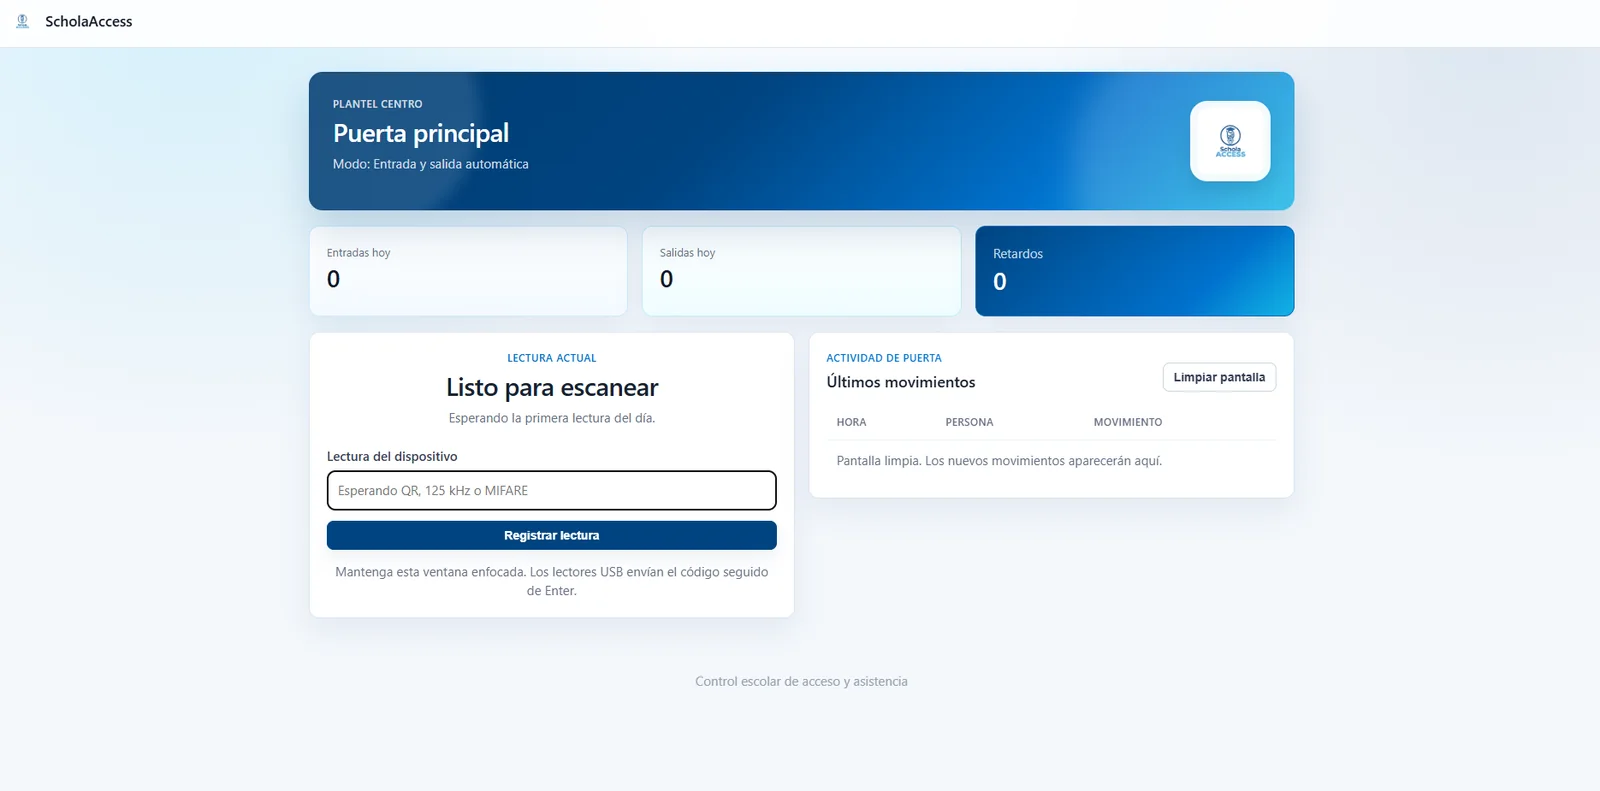
Task: Click the 'Mantenga esta ventana enfocada' hint text
Action: (x=552, y=581)
